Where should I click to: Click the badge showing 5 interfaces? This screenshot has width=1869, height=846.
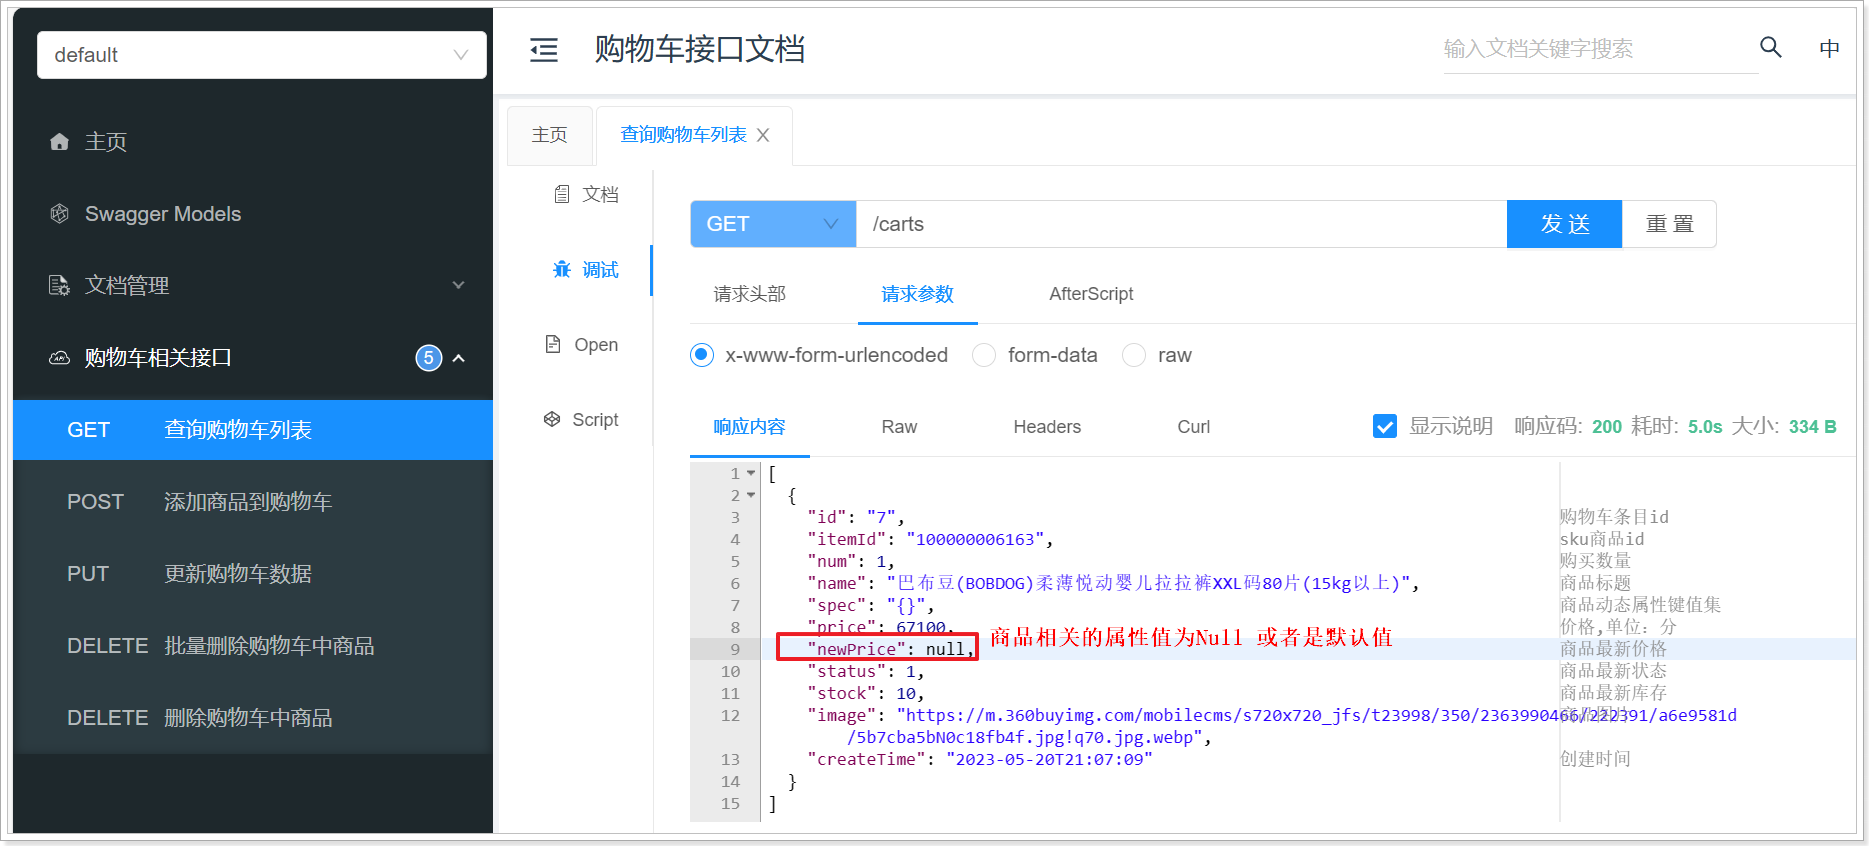point(429,358)
